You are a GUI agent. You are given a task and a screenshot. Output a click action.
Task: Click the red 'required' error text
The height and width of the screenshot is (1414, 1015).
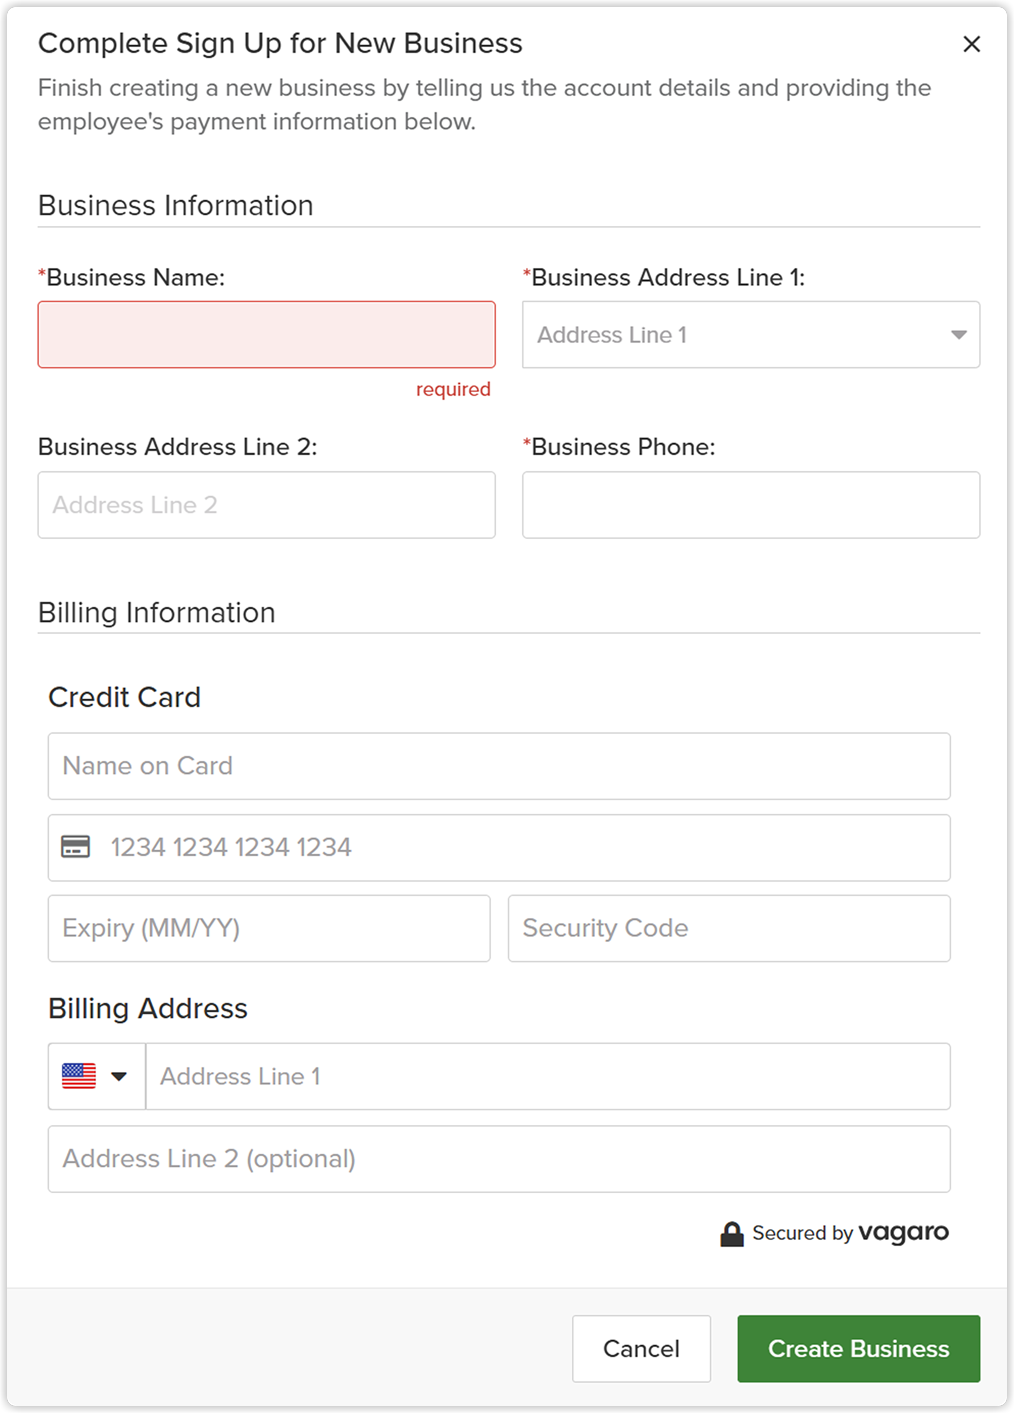pos(453,389)
